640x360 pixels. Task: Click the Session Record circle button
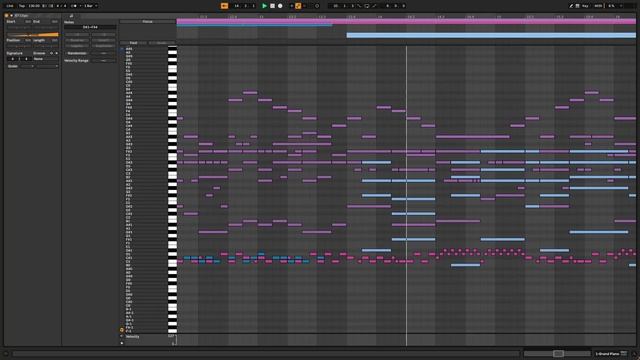click(x=317, y=6)
